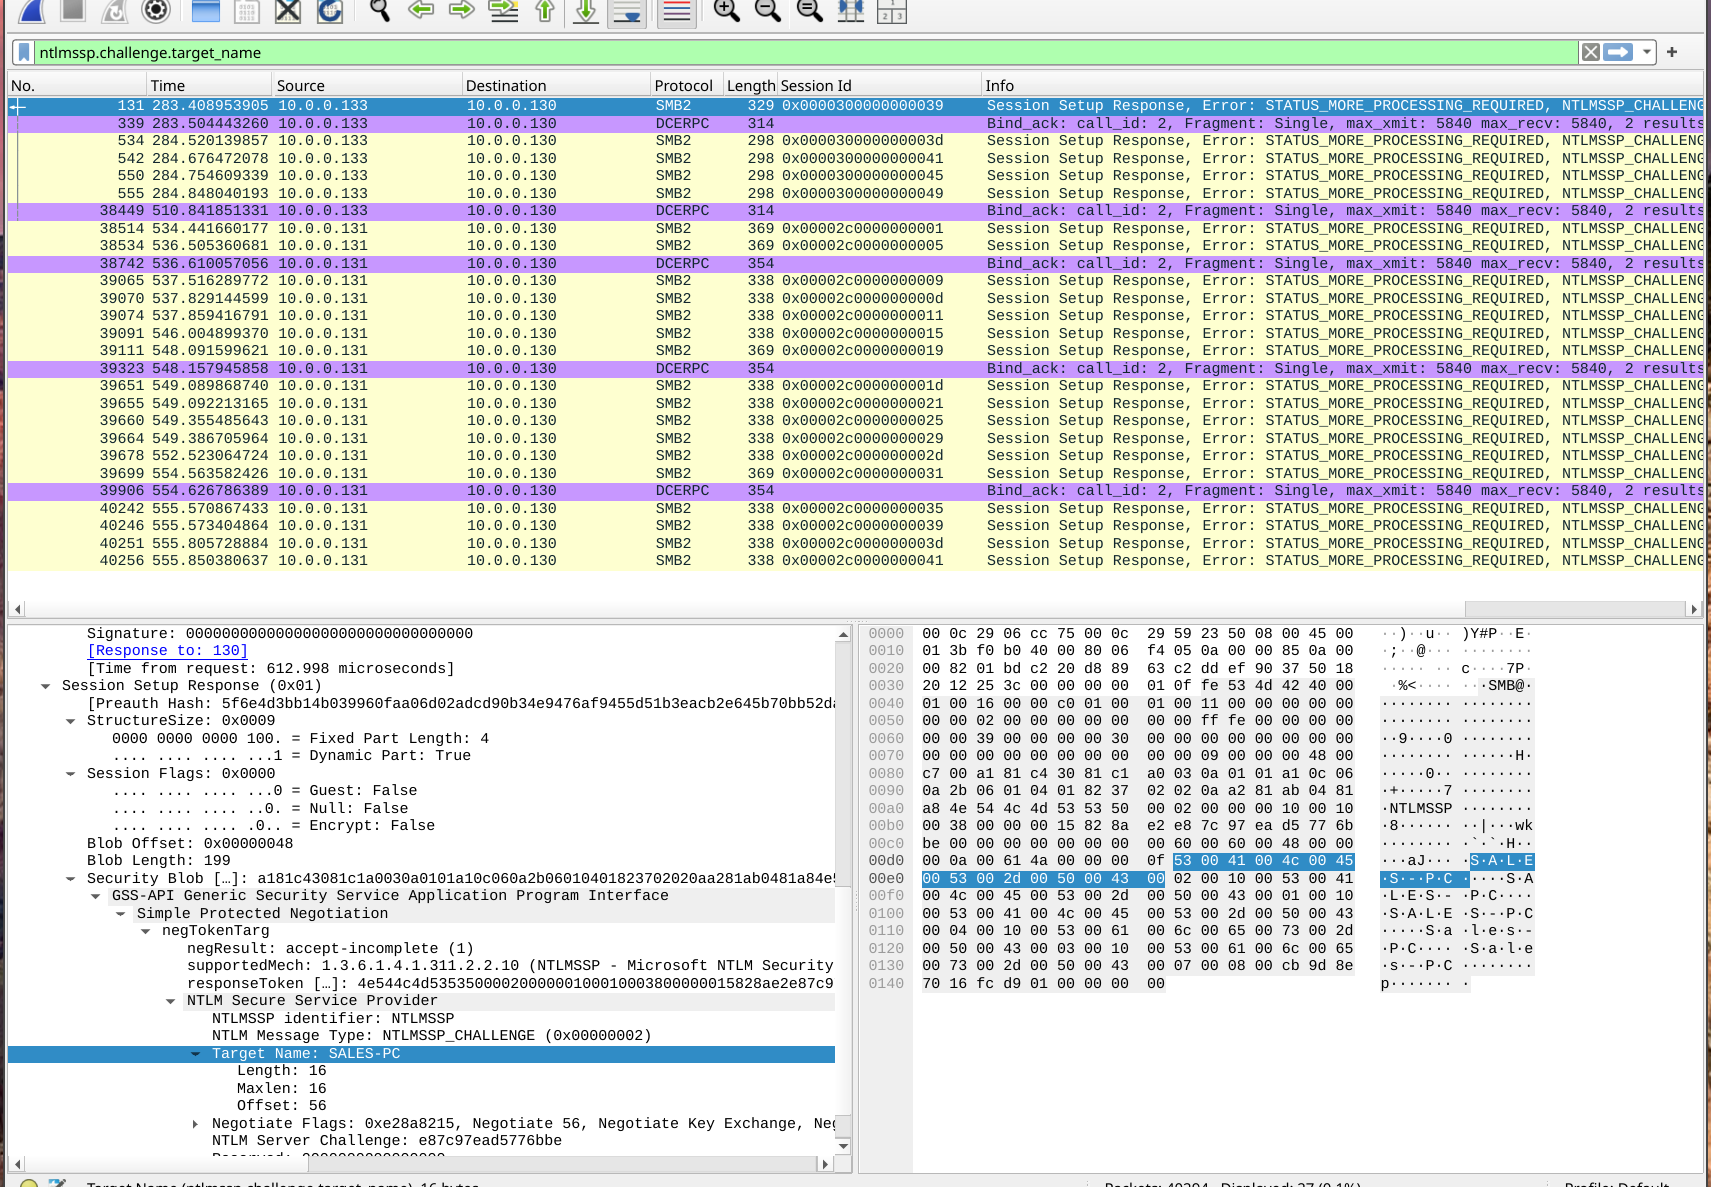Open the display filter bookmarks

[x=22, y=52]
